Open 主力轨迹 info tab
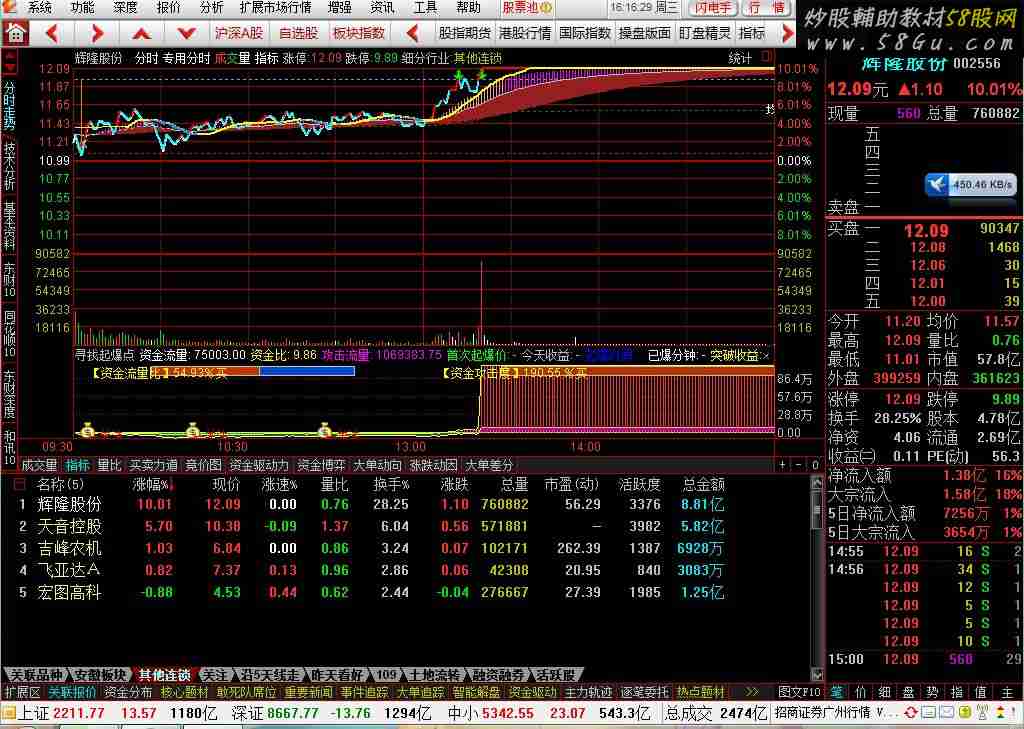The height and width of the screenshot is (729, 1024). tap(588, 692)
